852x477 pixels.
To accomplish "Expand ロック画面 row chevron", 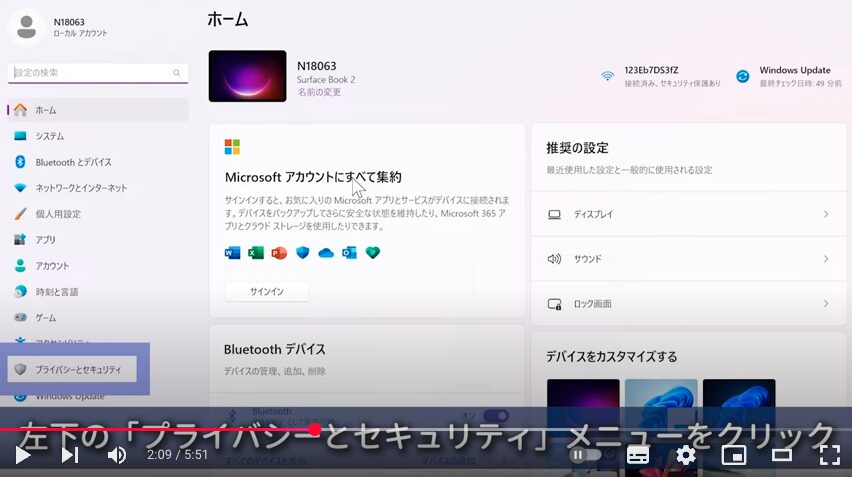I will [x=826, y=304].
